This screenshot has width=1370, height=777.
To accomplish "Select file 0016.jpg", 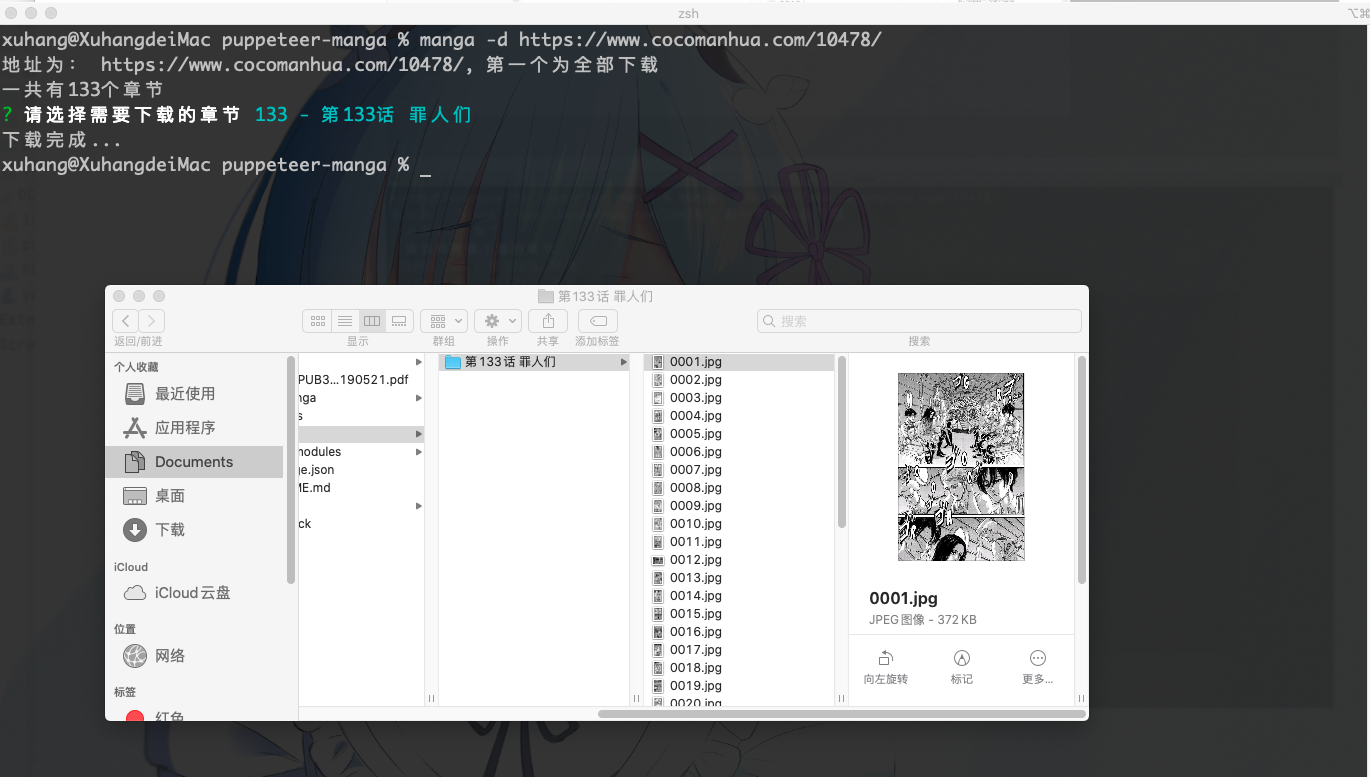I will click(738, 632).
